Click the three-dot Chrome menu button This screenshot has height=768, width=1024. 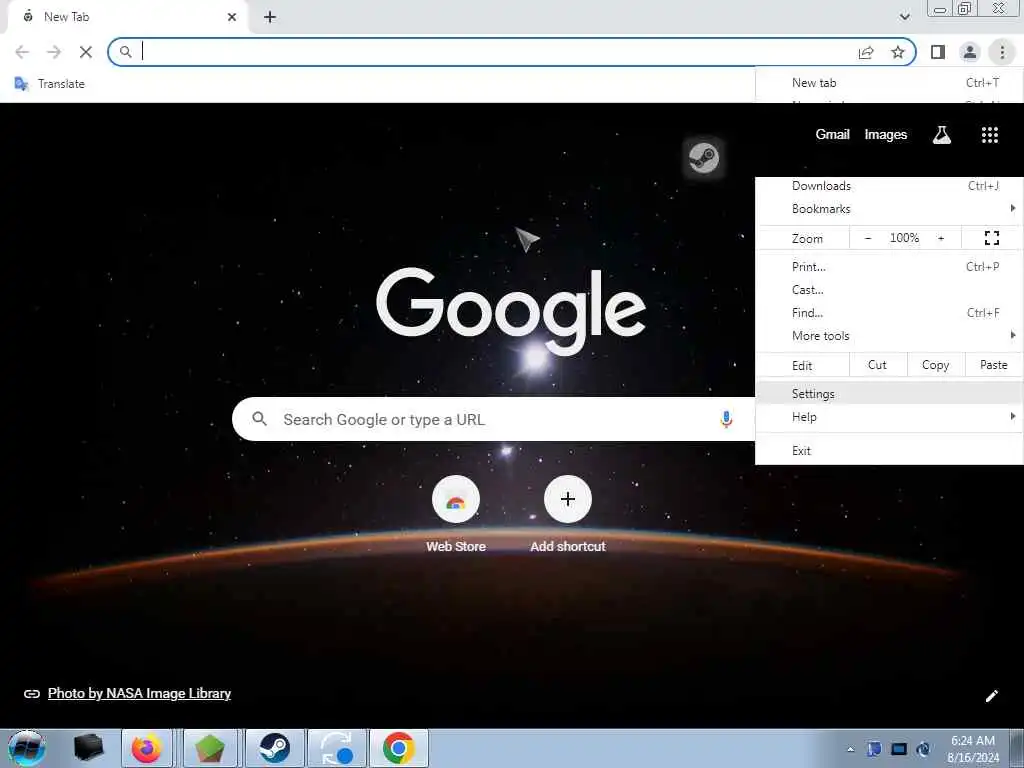(x=1002, y=52)
